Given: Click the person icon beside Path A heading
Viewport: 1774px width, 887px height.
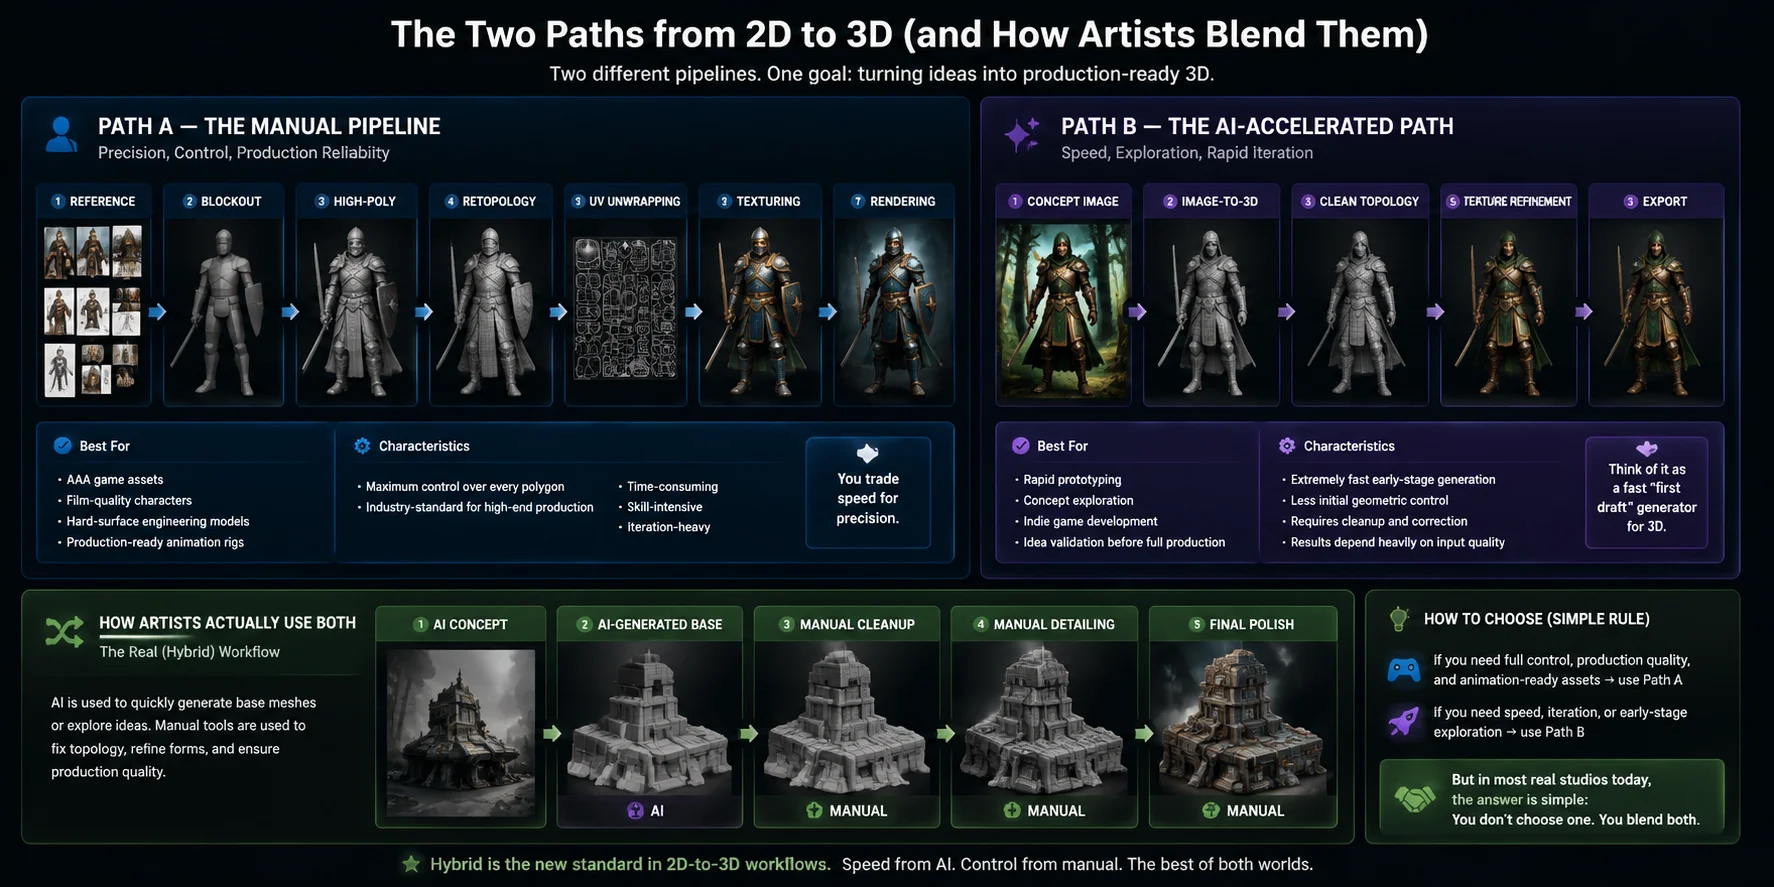Looking at the screenshot, I should tap(61, 134).
